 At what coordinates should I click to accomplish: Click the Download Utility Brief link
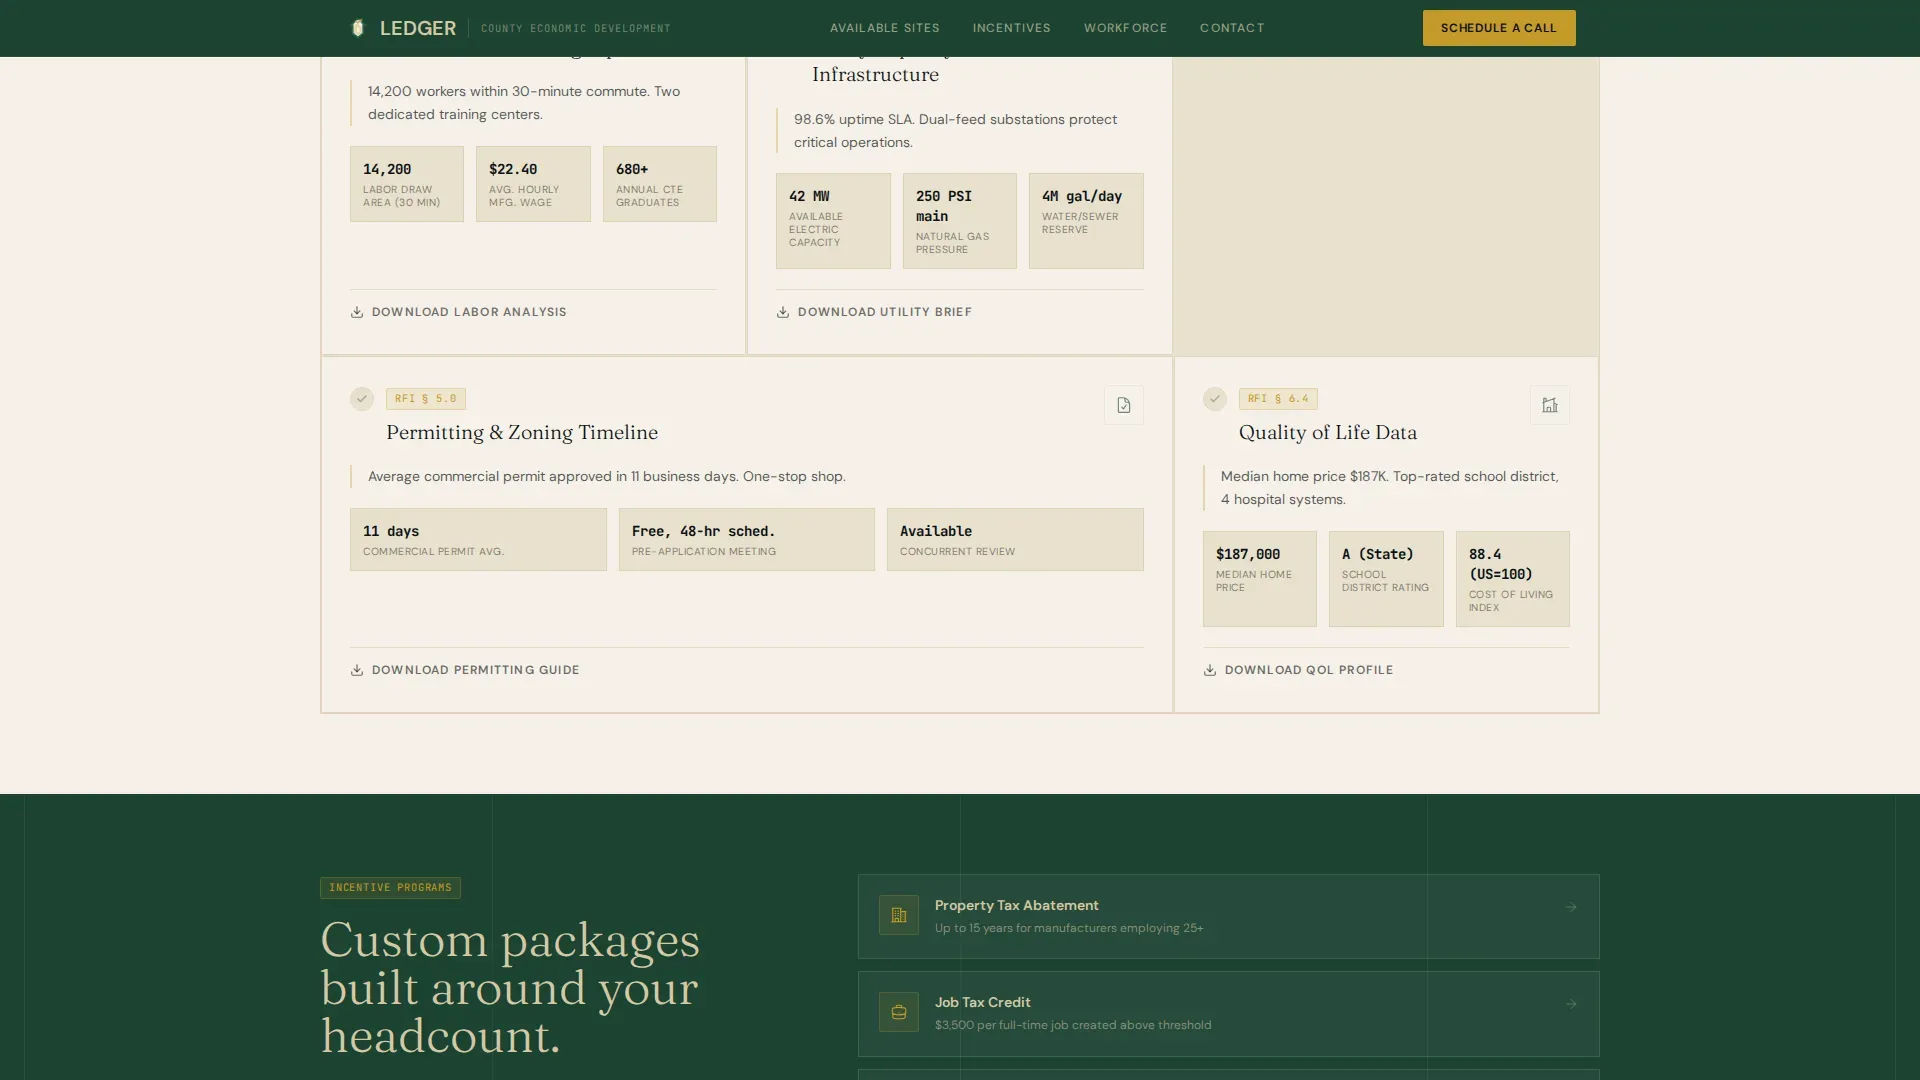[x=874, y=312]
